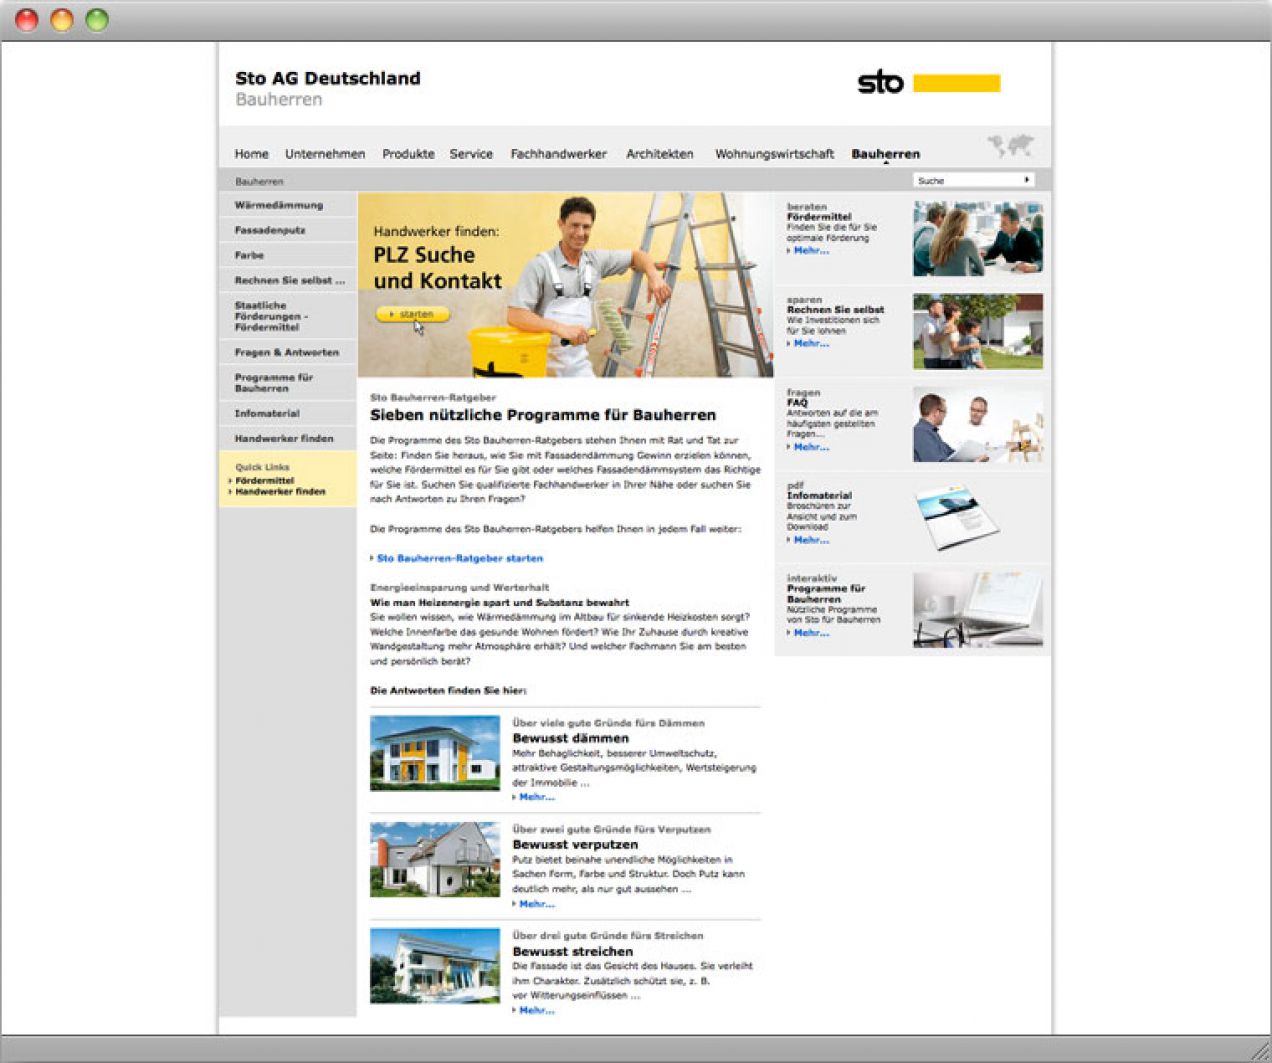1272x1063 pixels.
Task: Click the laptop Programme für Bauherren image
Action: tap(977, 609)
